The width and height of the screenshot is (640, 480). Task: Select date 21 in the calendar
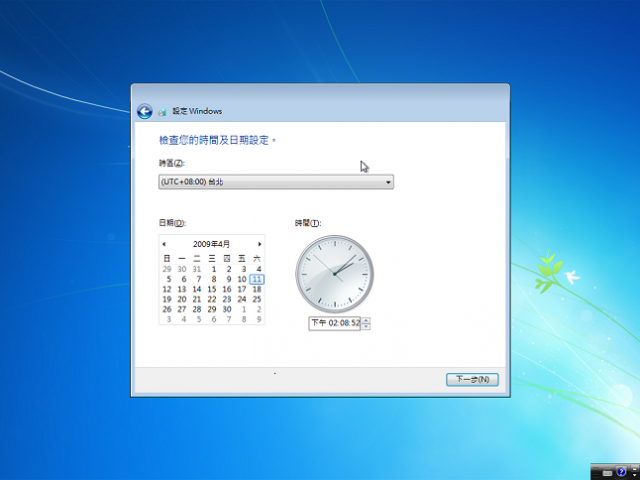pos(197,299)
